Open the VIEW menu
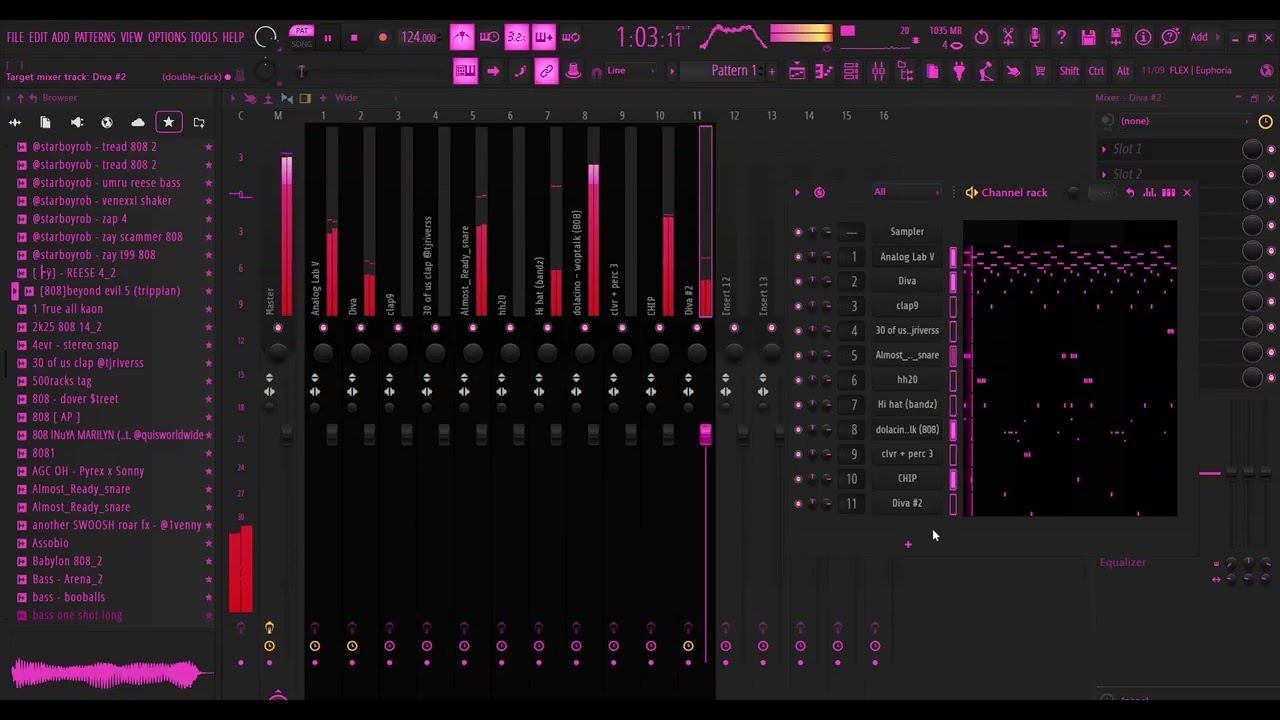The height and width of the screenshot is (720, 1280). pyautogui.click(x=132, y=37)
